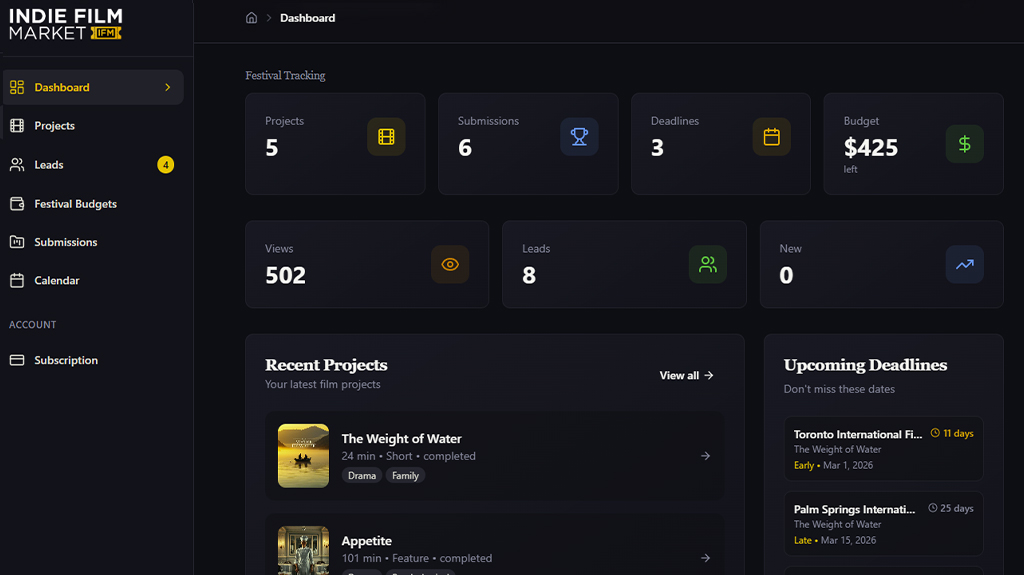1024x575 pixels.
Task: Open the Dashboard menu item
Action: (93, 87)
